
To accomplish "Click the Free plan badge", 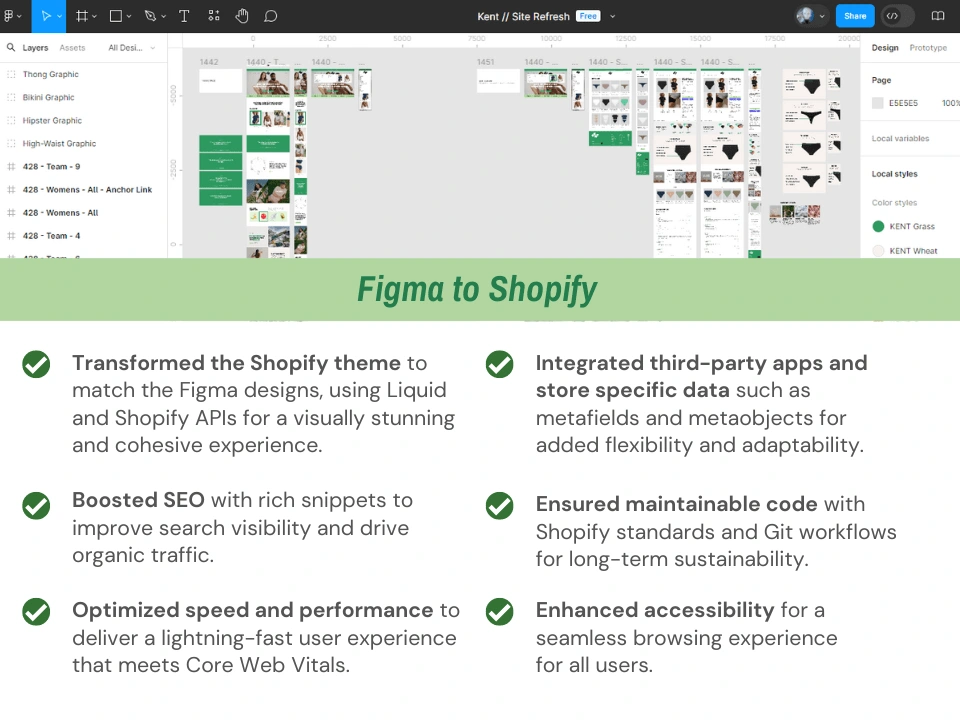I will [x=588, y=16].
